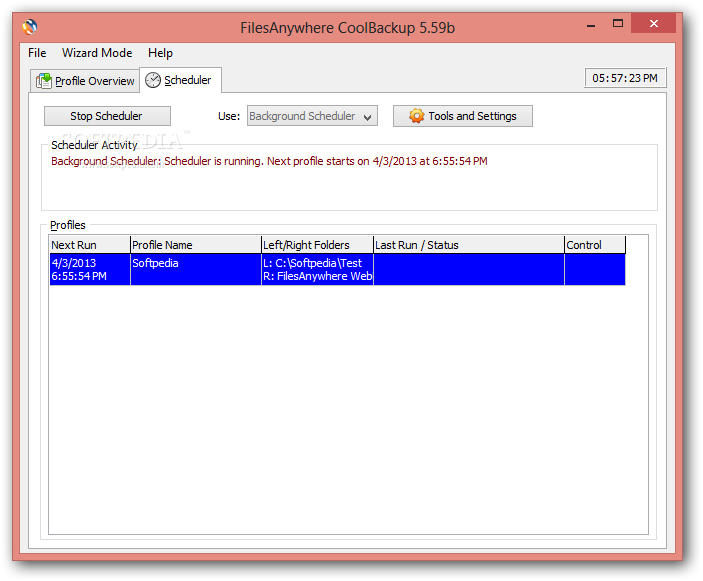Viewport: 703px width, 581px height.
Task: Switch to the Profile Overview tab
Action: 85,81
